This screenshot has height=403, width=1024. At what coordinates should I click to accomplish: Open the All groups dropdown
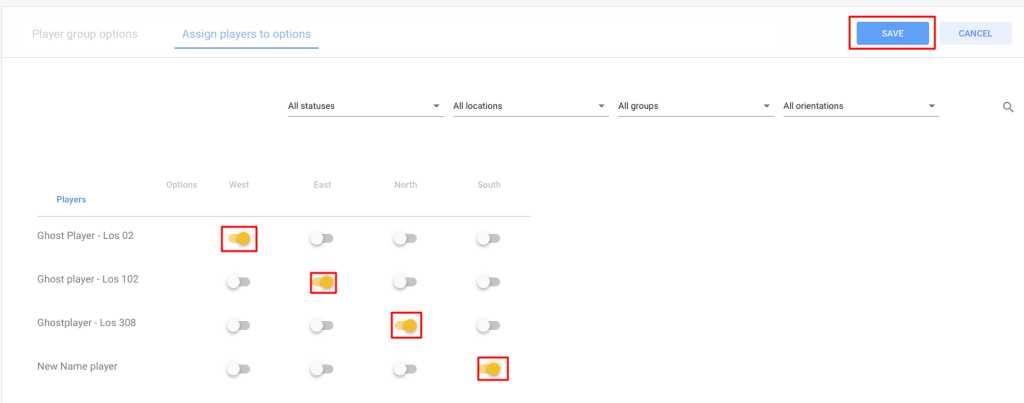point(696,106)
